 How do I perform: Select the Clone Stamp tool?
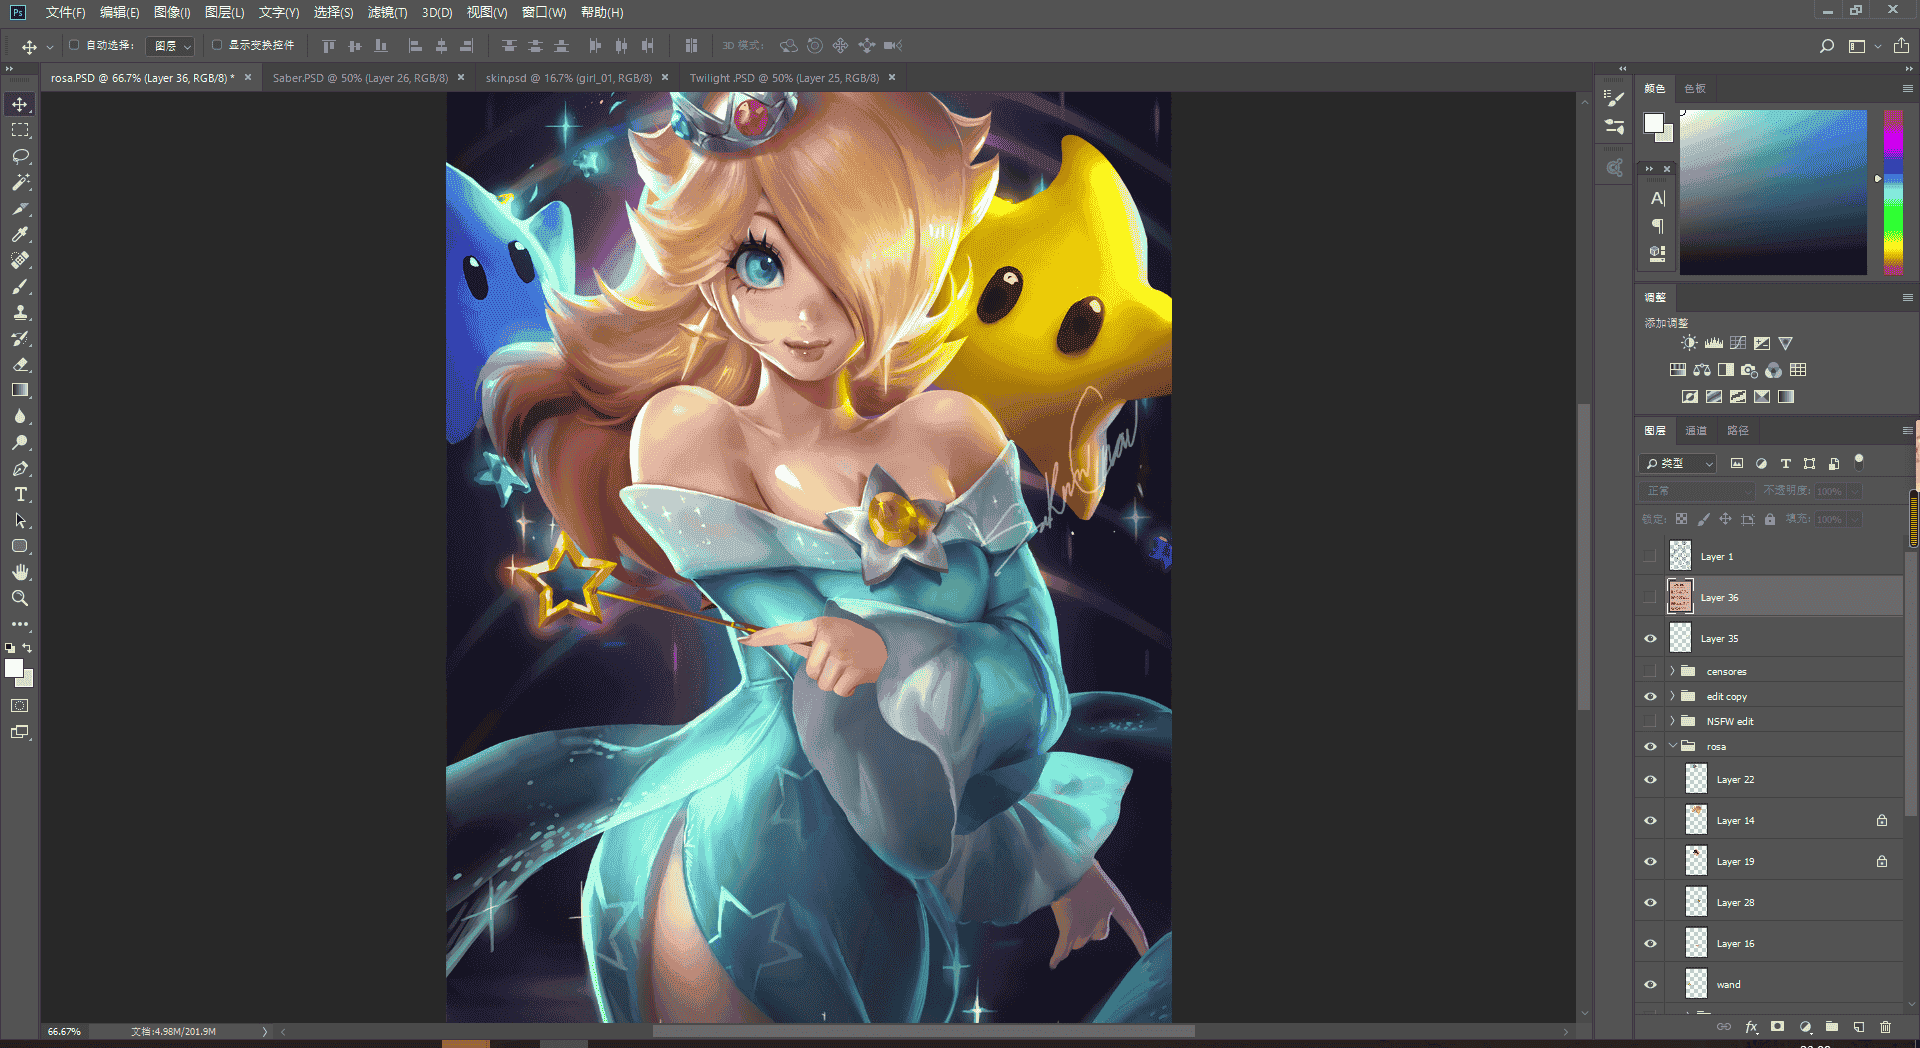[20, 313]
